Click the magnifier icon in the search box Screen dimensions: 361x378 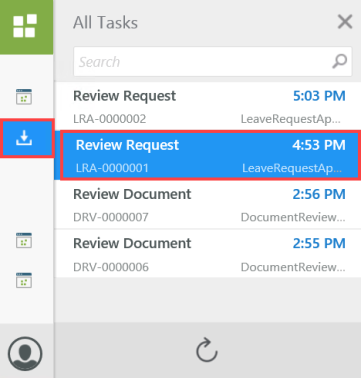(x=340, y=61)
